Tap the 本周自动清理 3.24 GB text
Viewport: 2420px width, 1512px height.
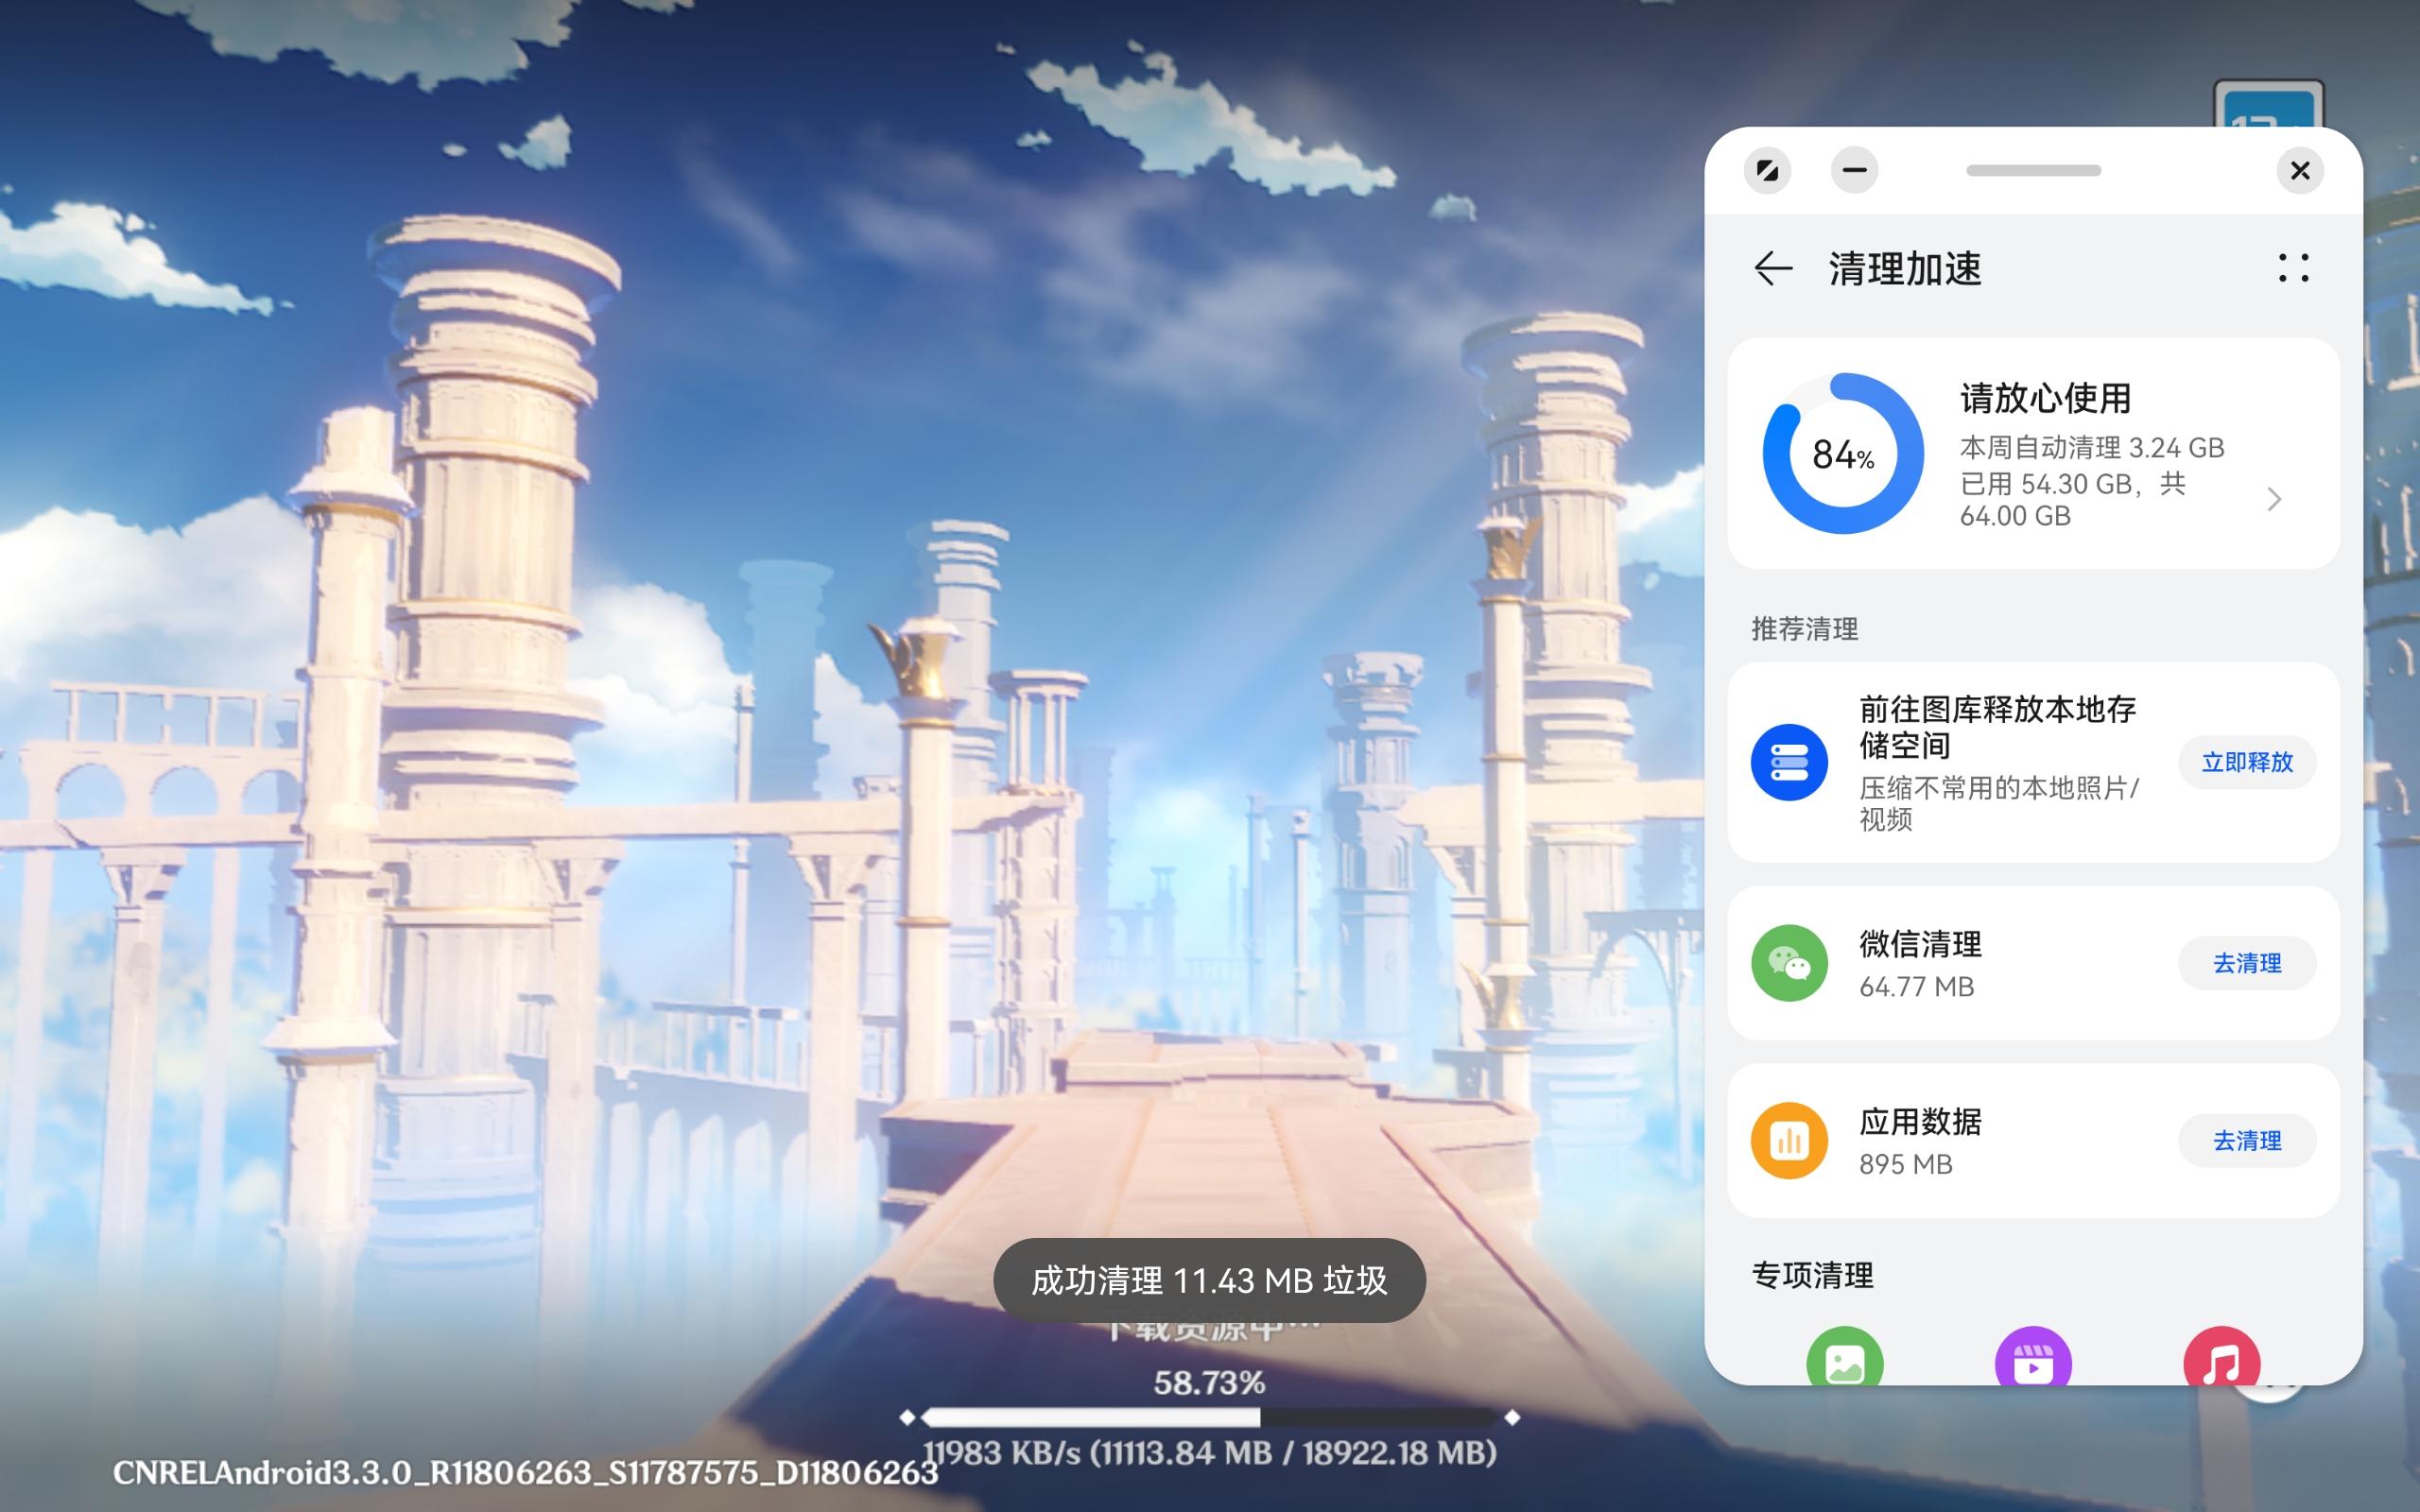point(2092,447)
